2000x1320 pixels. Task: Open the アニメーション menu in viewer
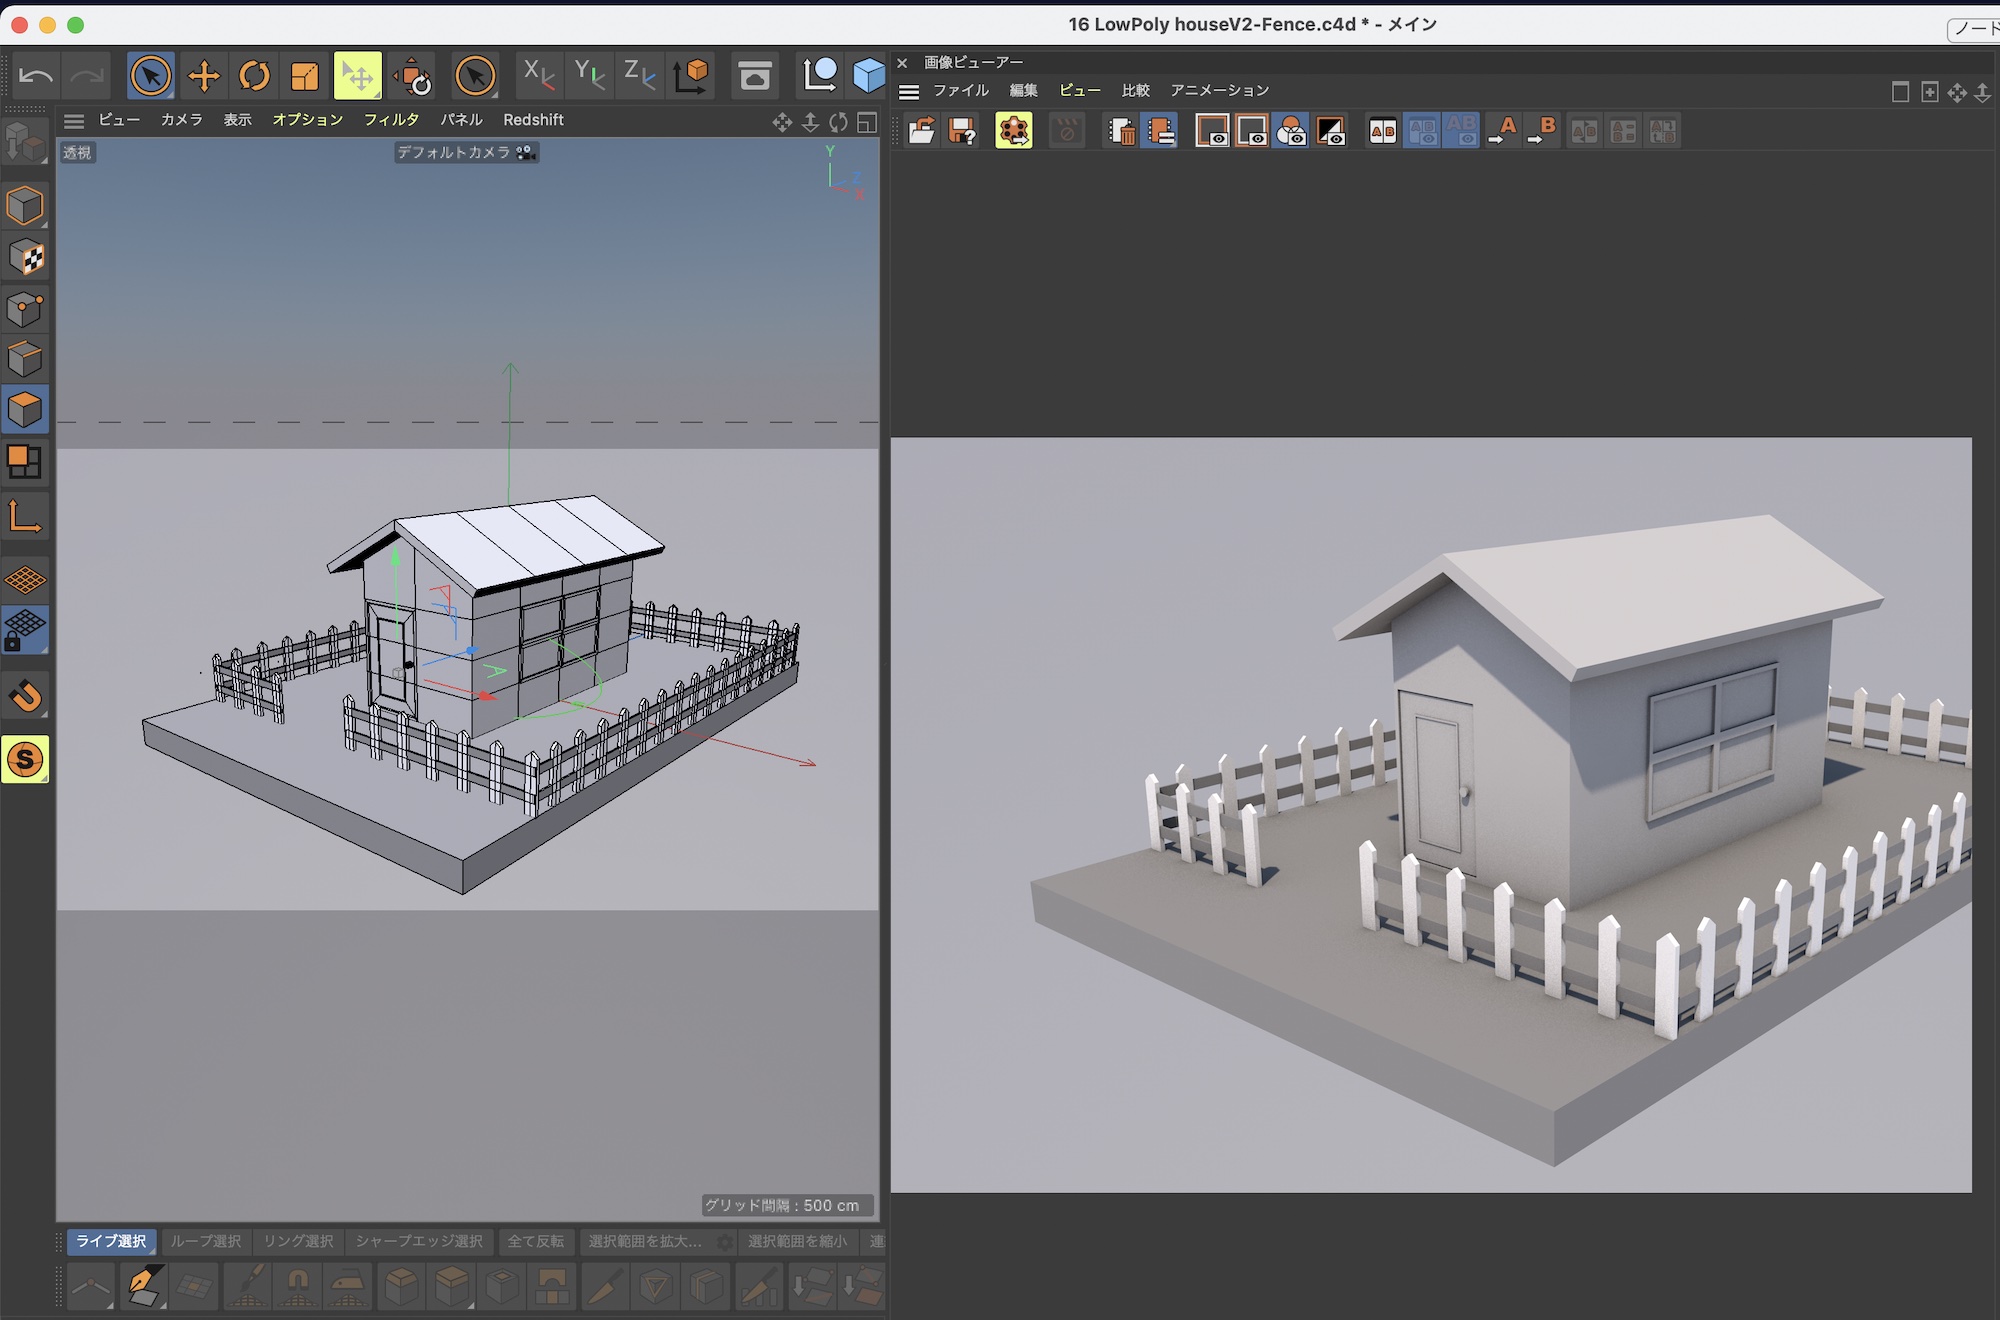pyautogui.click(x=1220, y=91)
